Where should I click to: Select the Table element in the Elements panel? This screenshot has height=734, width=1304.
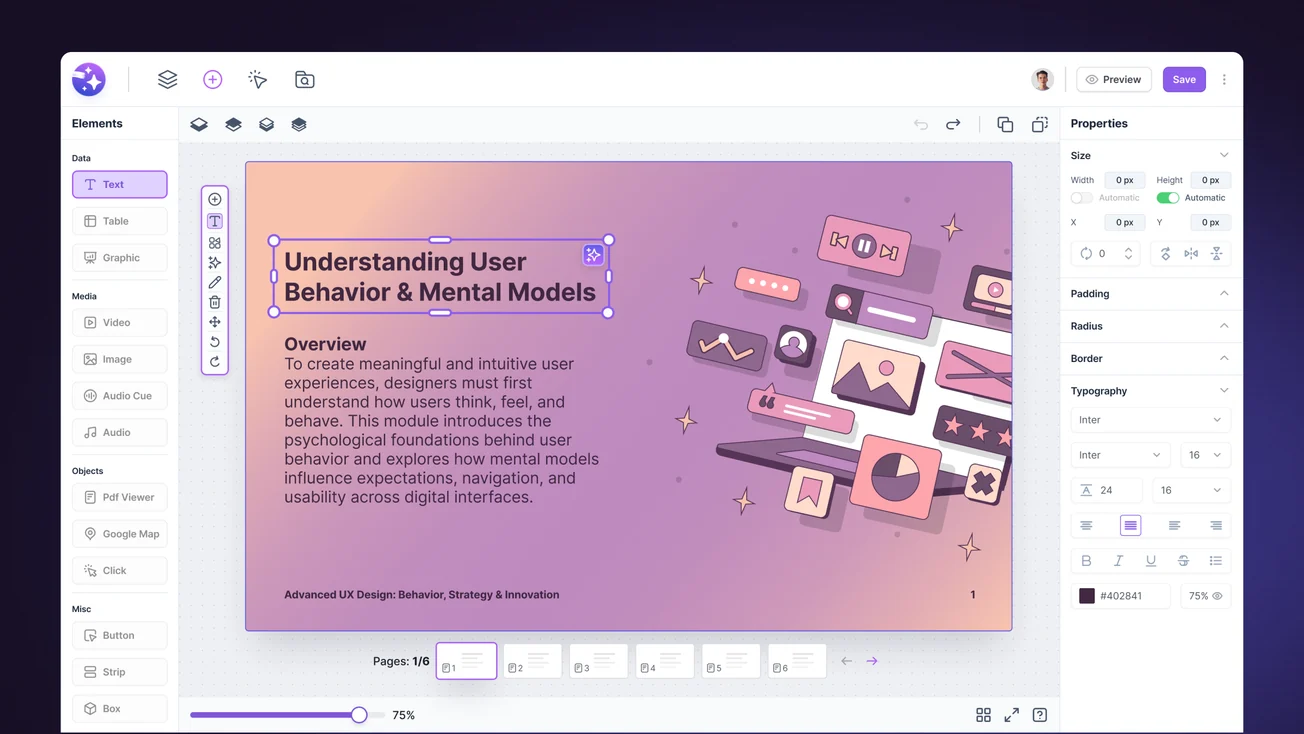[x=120, y=221]
